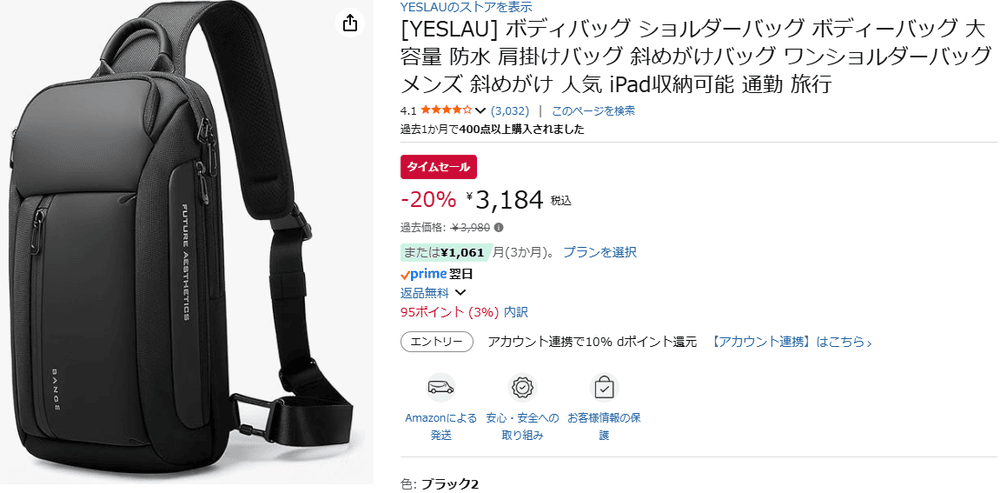Click the past price info icon
The width and height of the screenshot is (1000, 493).
[499, 227]
